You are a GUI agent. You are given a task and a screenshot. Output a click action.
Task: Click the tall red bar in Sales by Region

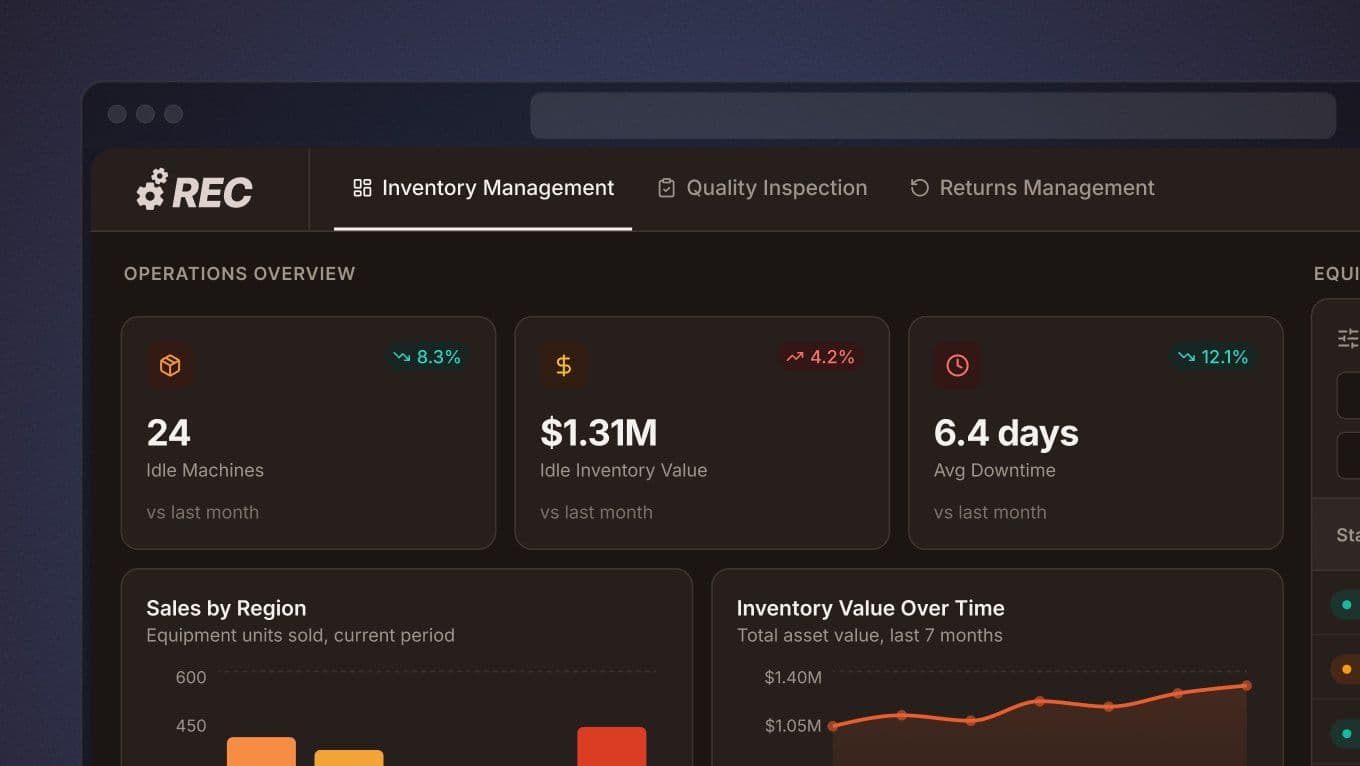[612, 746]
